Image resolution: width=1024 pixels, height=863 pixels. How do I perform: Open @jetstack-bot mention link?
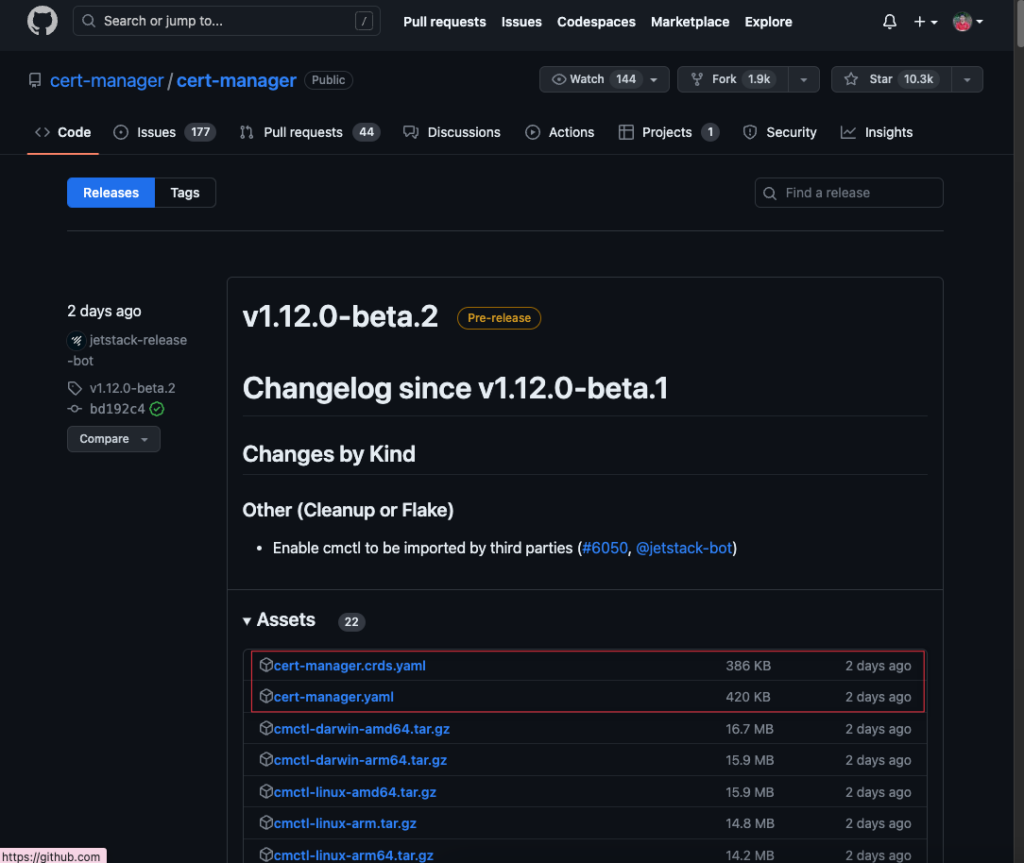[x=684, y=548]
